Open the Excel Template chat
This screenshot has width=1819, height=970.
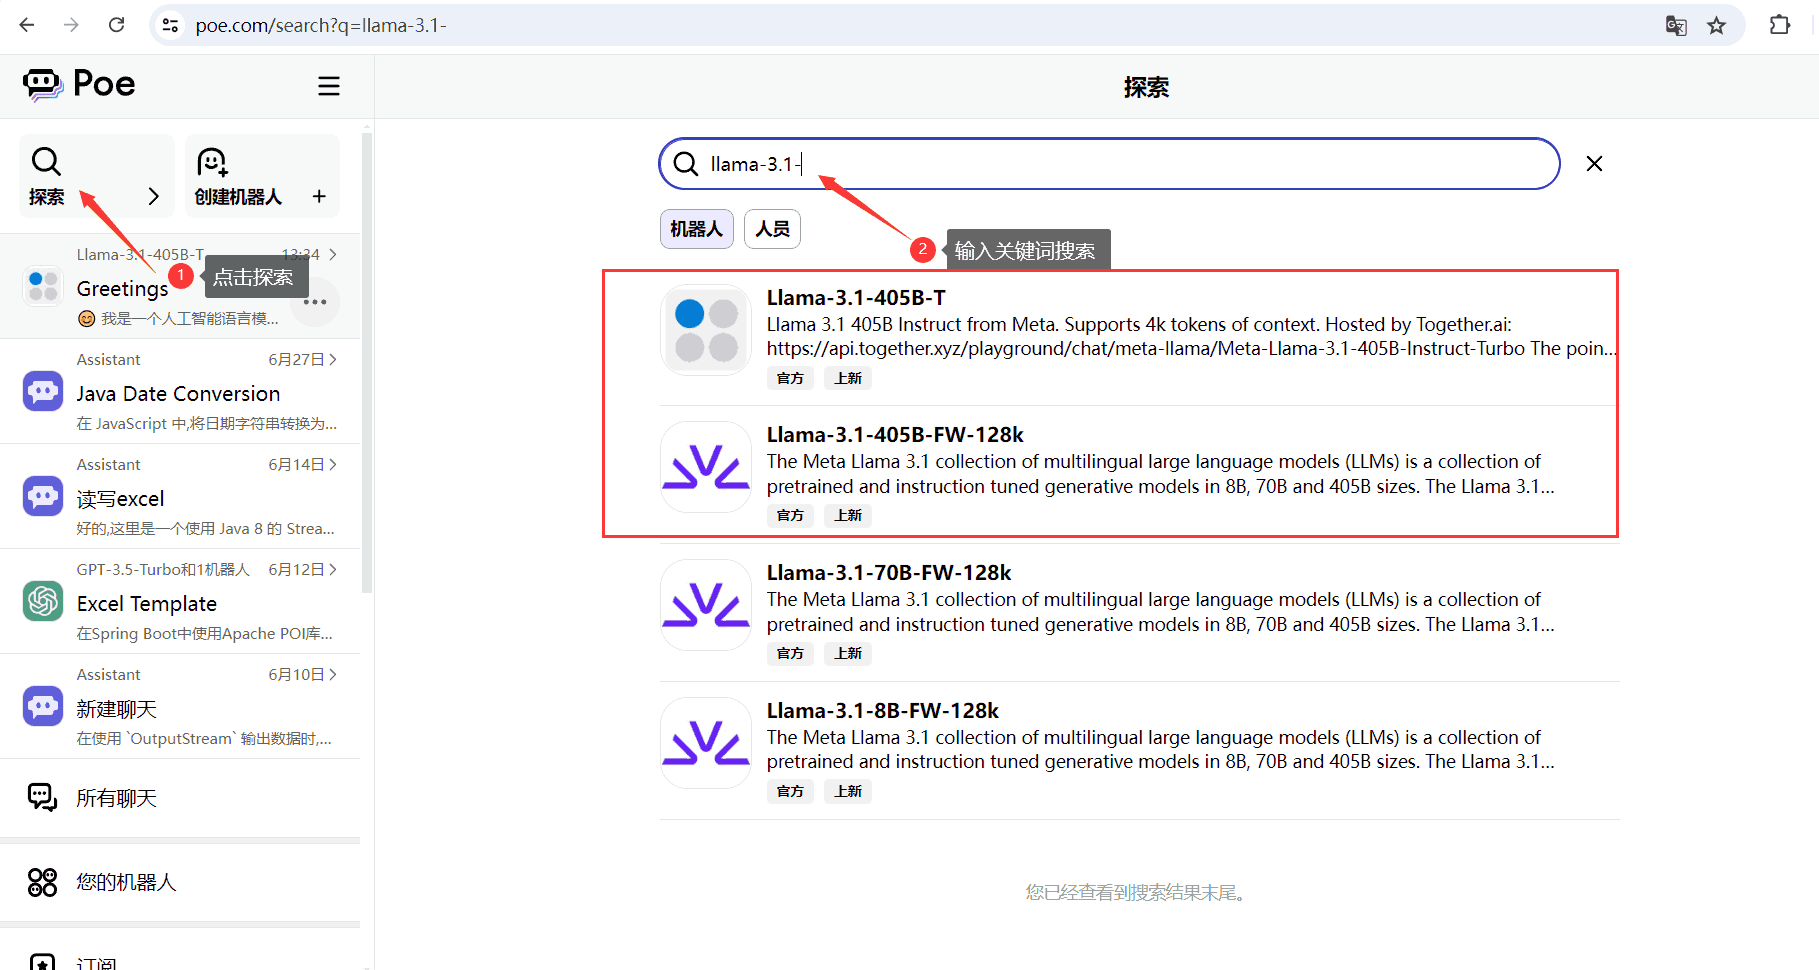pos(147,604)
